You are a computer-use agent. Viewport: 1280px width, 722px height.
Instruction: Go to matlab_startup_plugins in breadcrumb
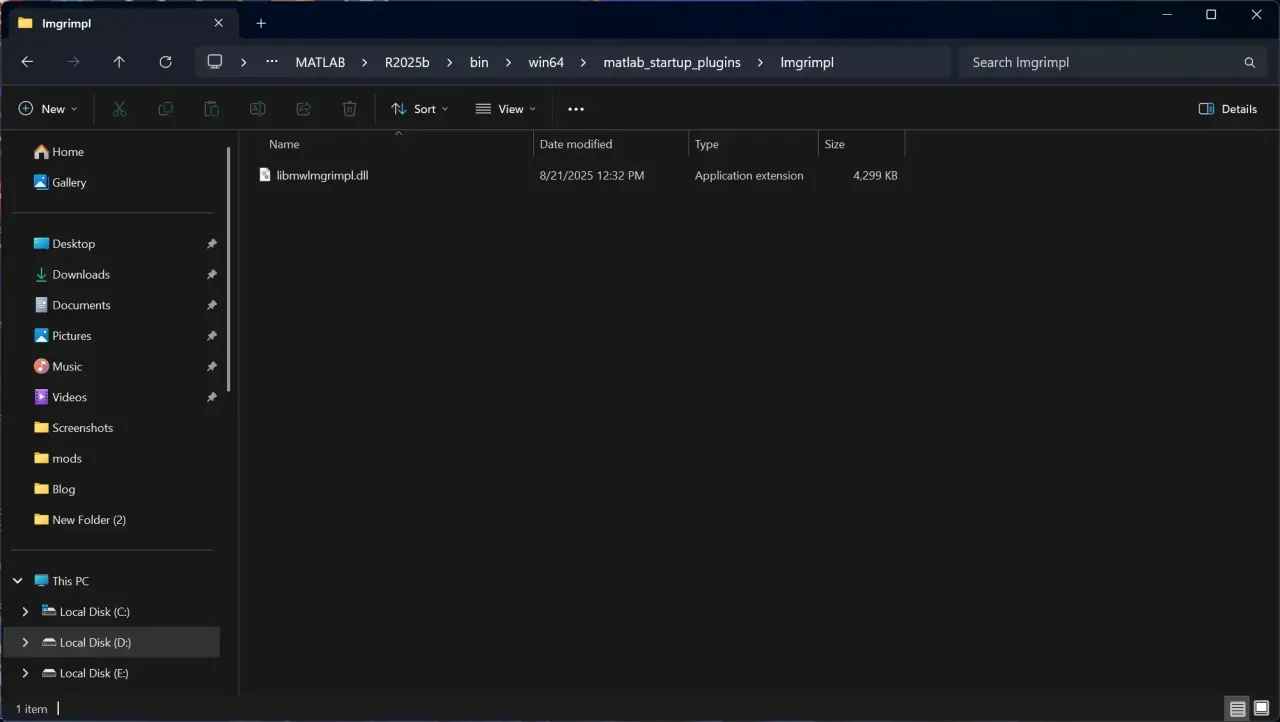pos(672,62)
